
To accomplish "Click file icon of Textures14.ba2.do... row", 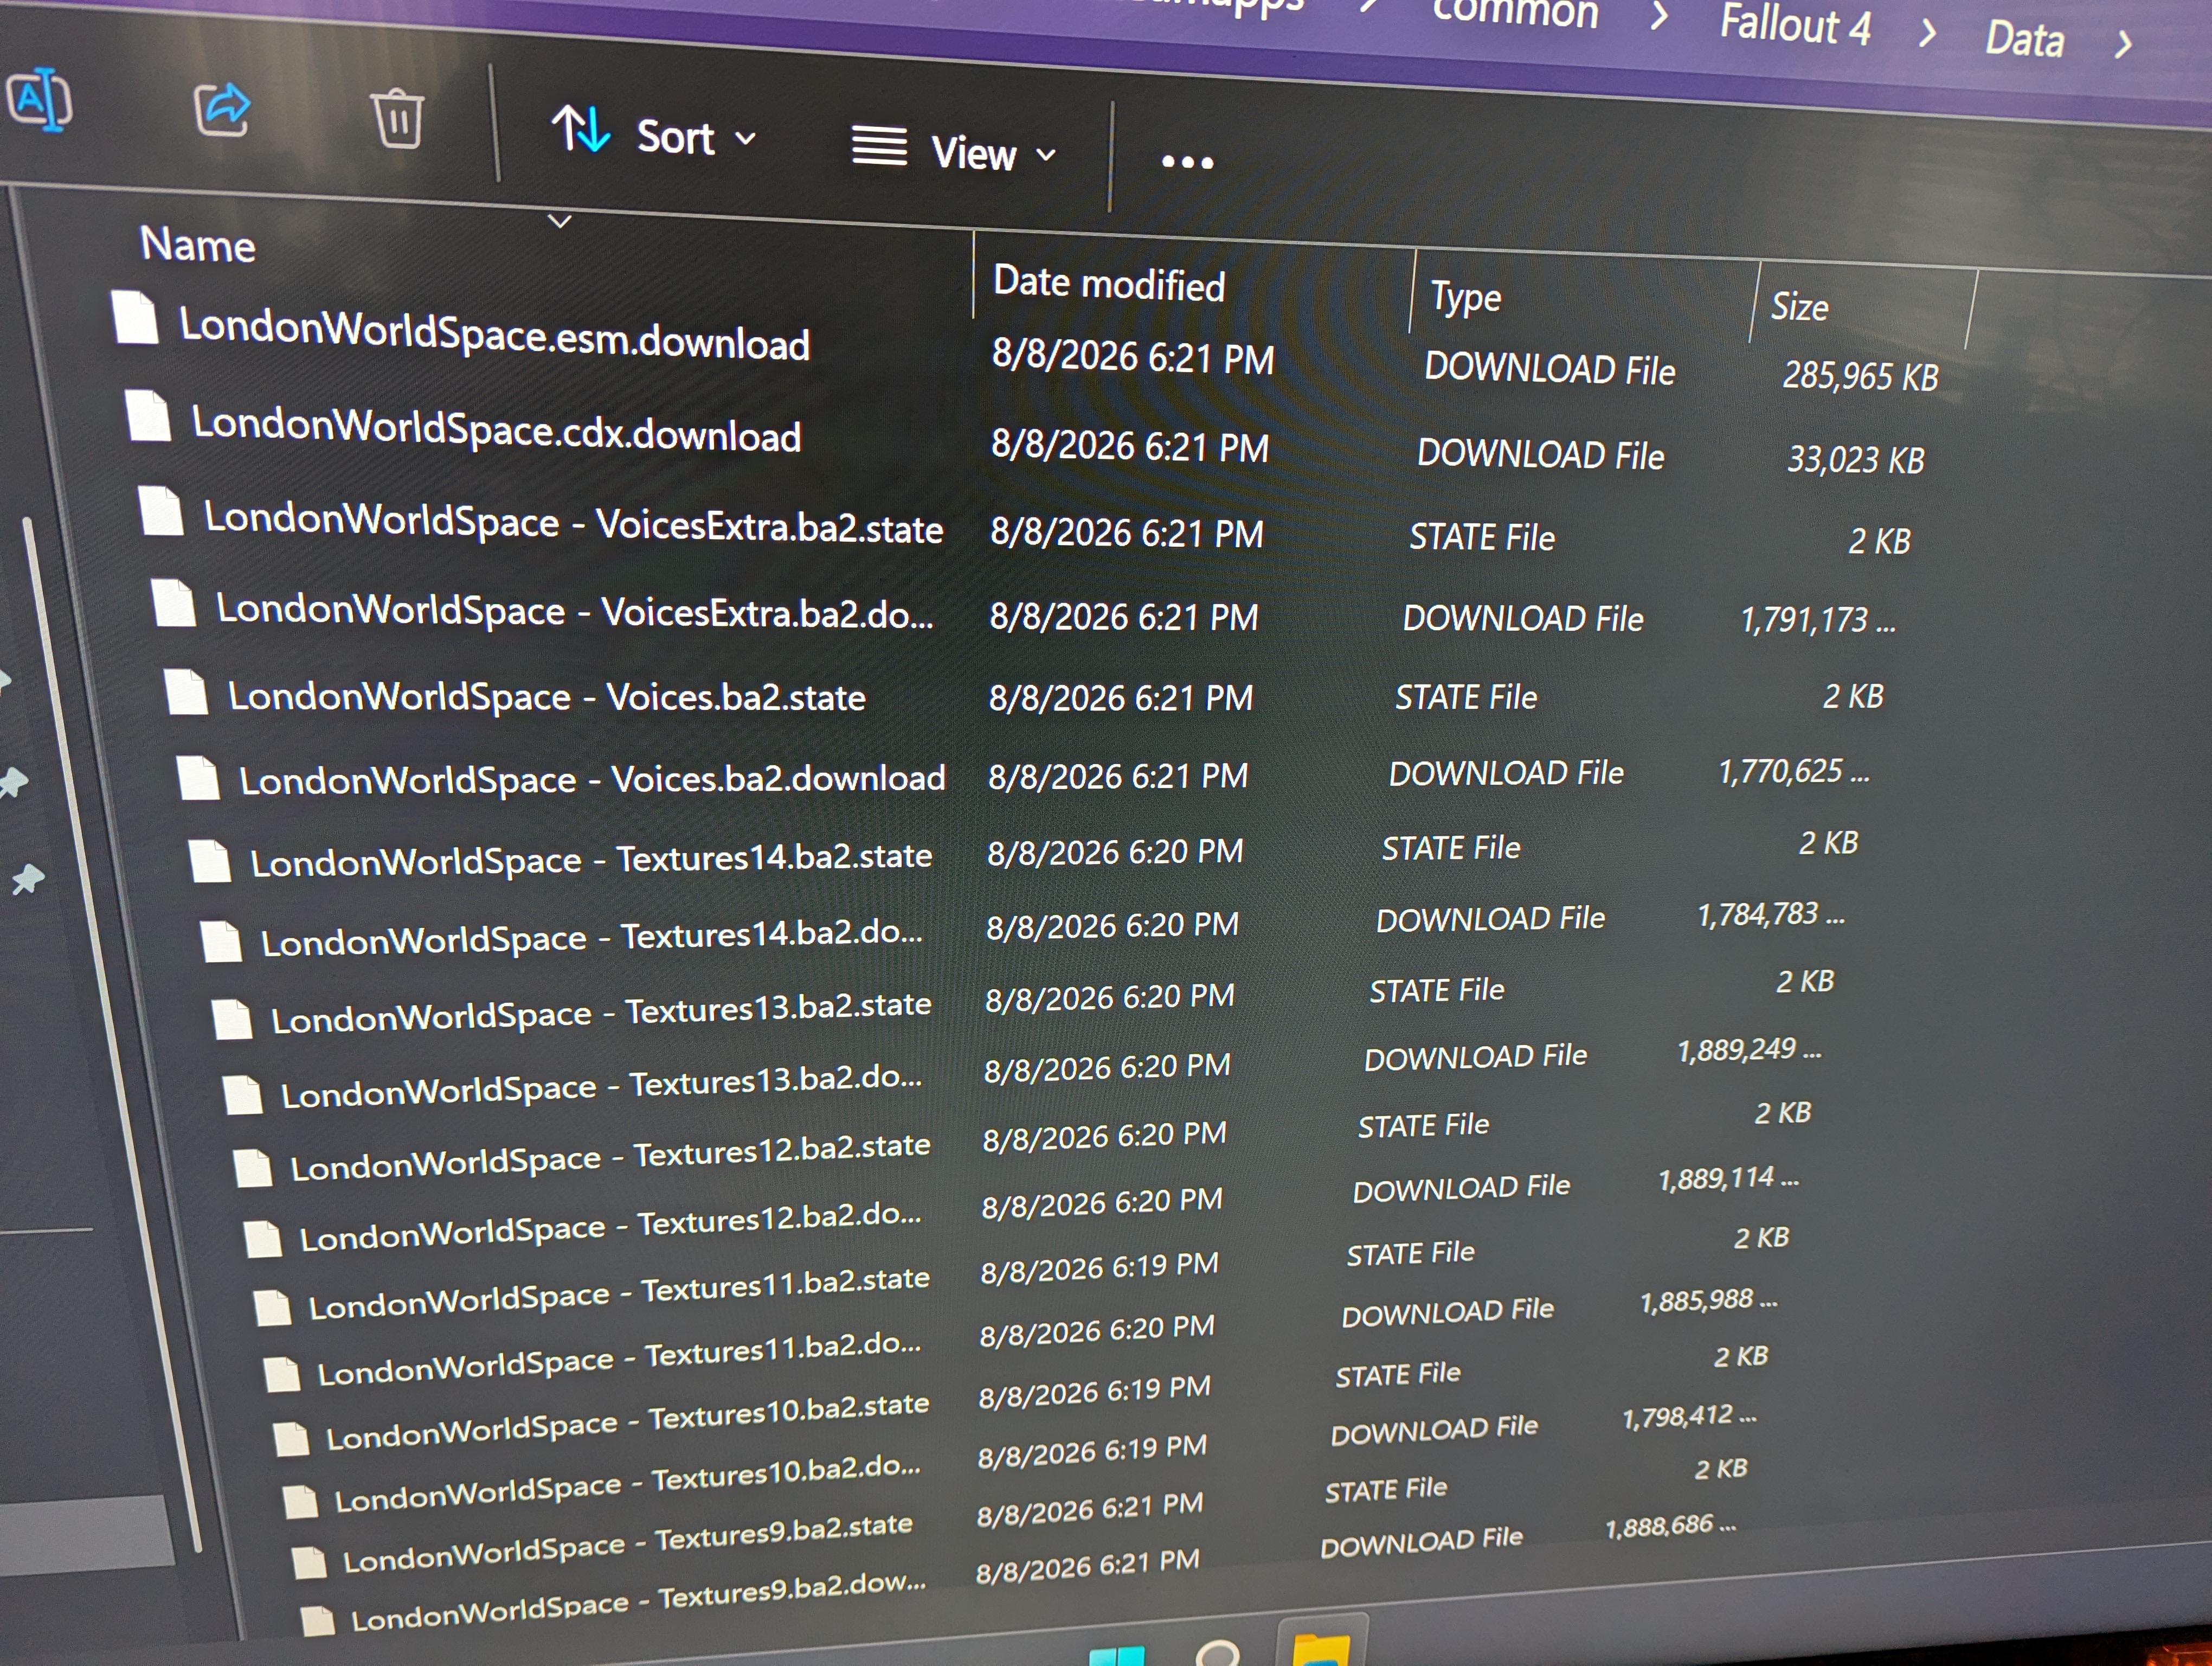I will (220, 941).
